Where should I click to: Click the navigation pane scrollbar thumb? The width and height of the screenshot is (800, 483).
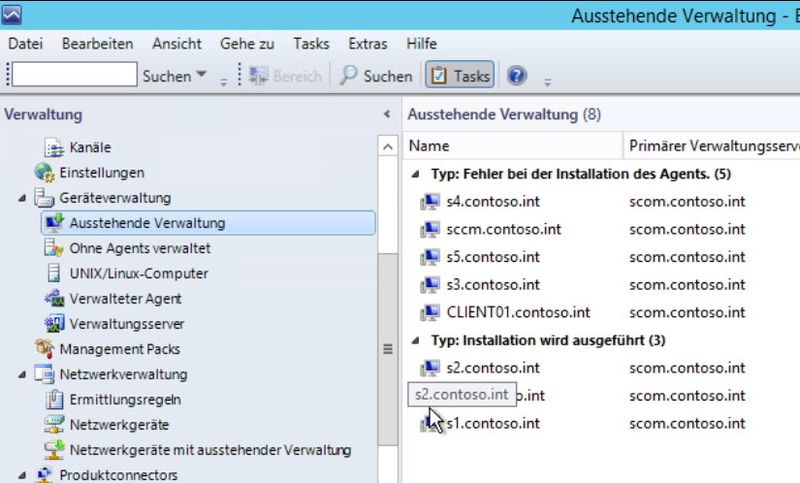tap(388, 349)
